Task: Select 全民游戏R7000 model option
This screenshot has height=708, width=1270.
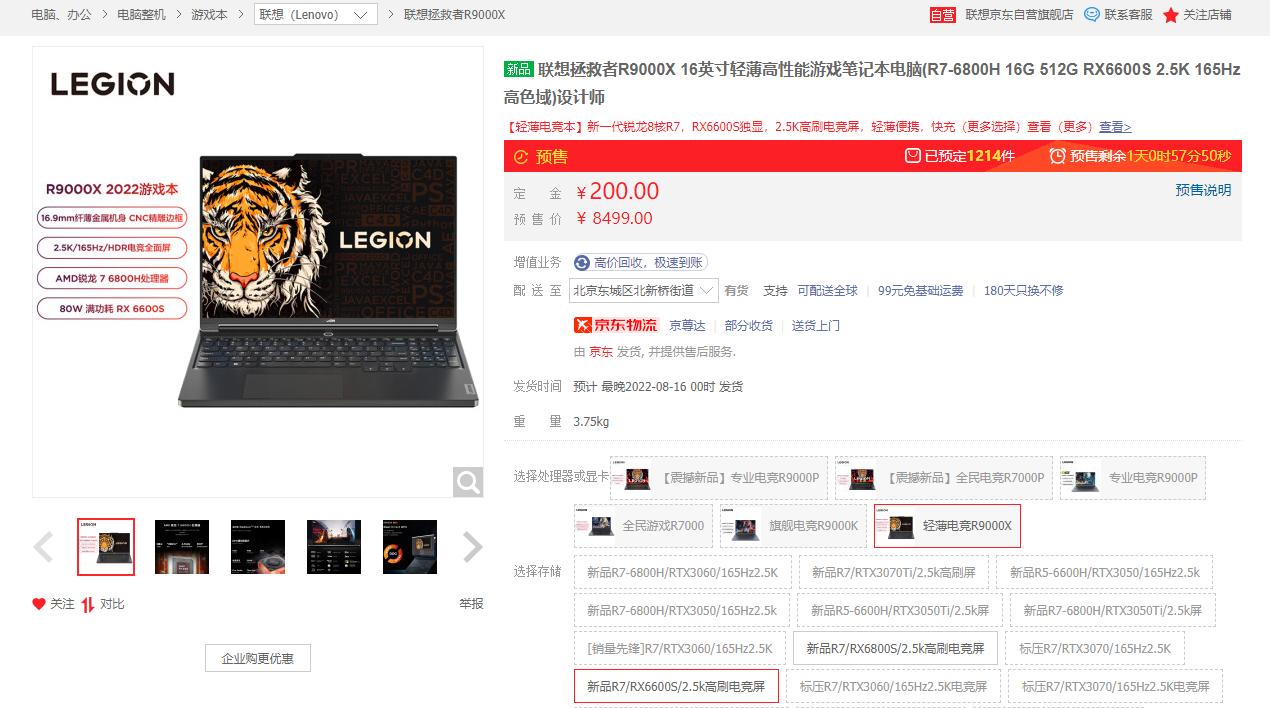Action: 642,526
